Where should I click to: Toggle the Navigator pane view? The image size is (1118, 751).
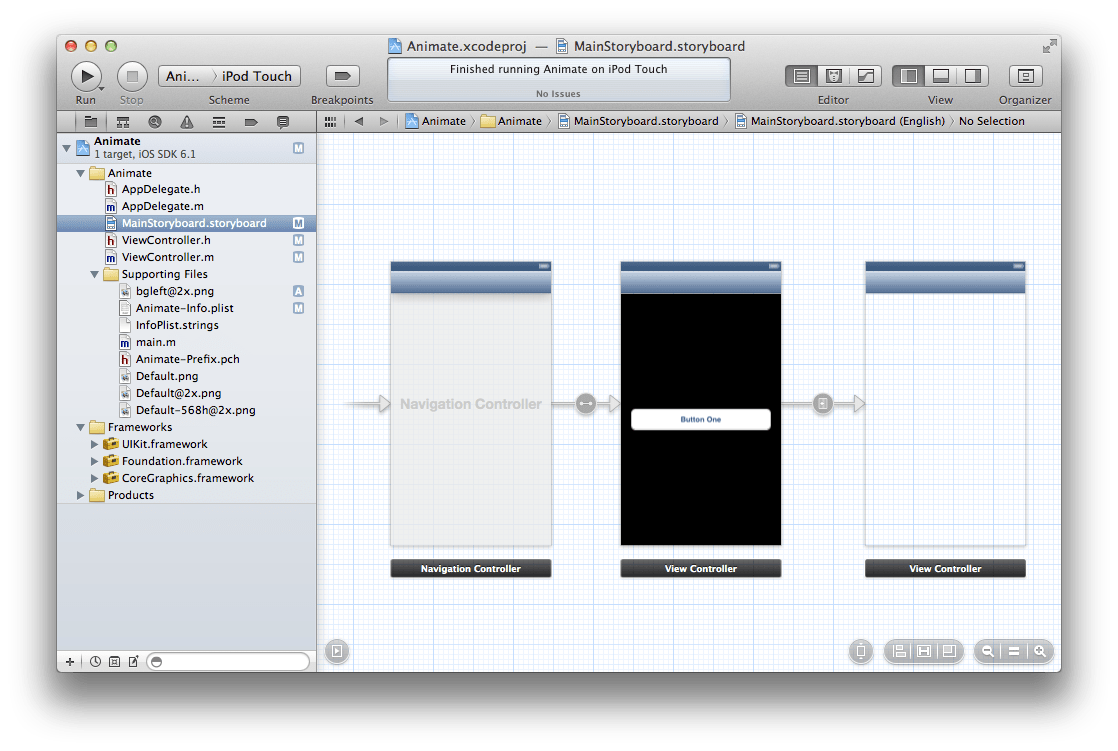[908, 76]
